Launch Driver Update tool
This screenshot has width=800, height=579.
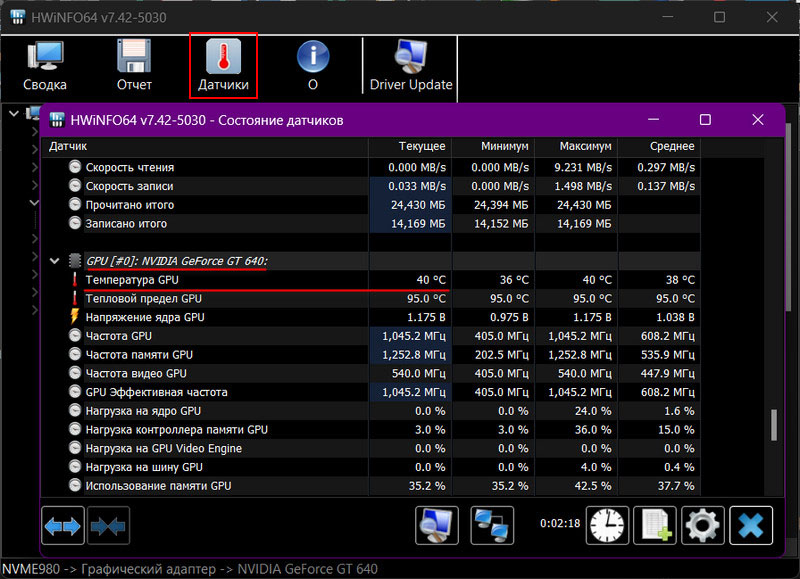[x=411, y=66]
